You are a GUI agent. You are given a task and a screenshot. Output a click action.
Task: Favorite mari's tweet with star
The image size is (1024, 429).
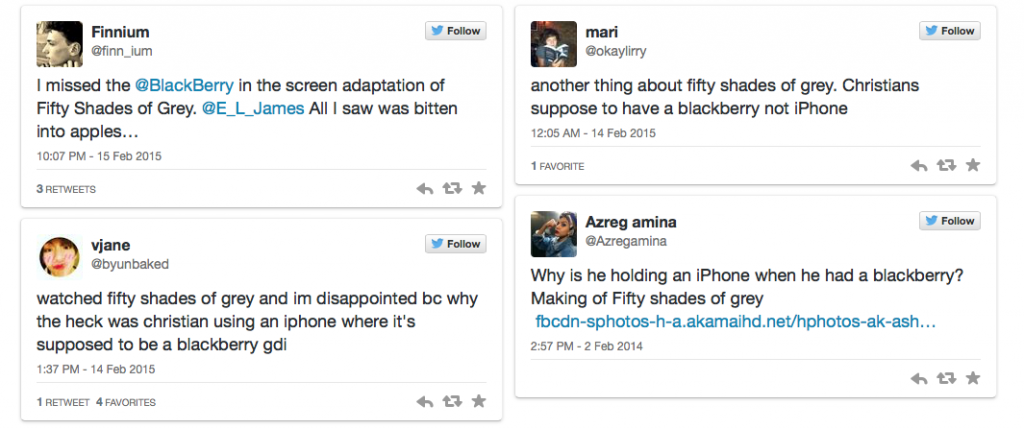973,166
